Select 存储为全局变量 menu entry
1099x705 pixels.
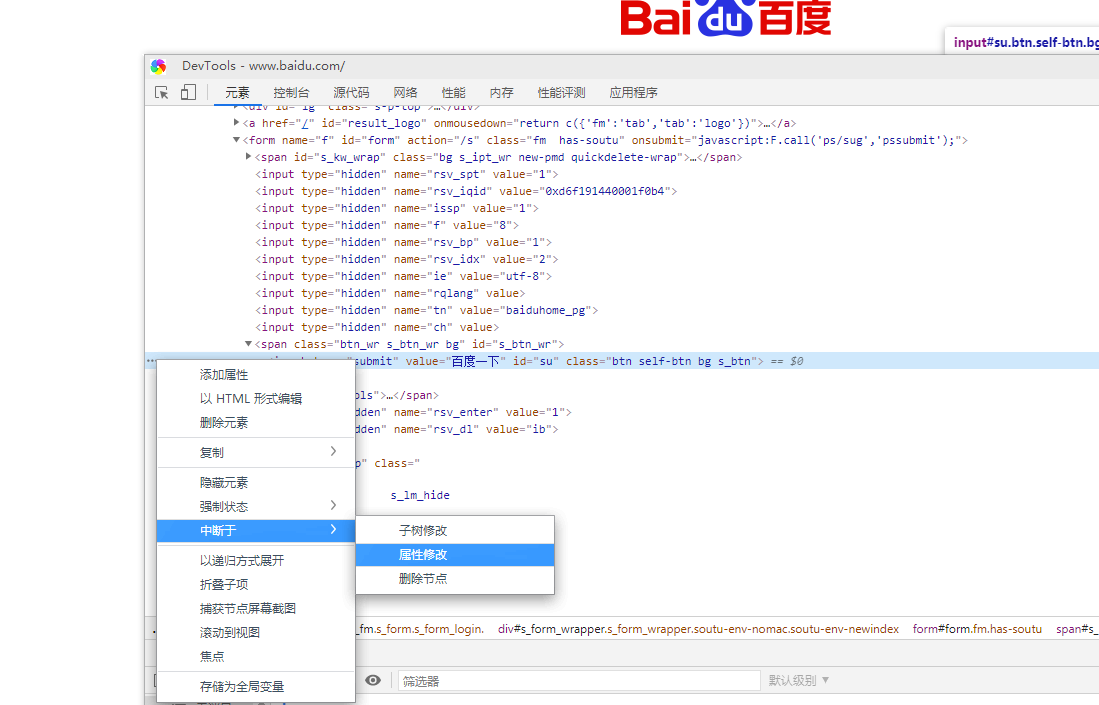coord(256,687)
